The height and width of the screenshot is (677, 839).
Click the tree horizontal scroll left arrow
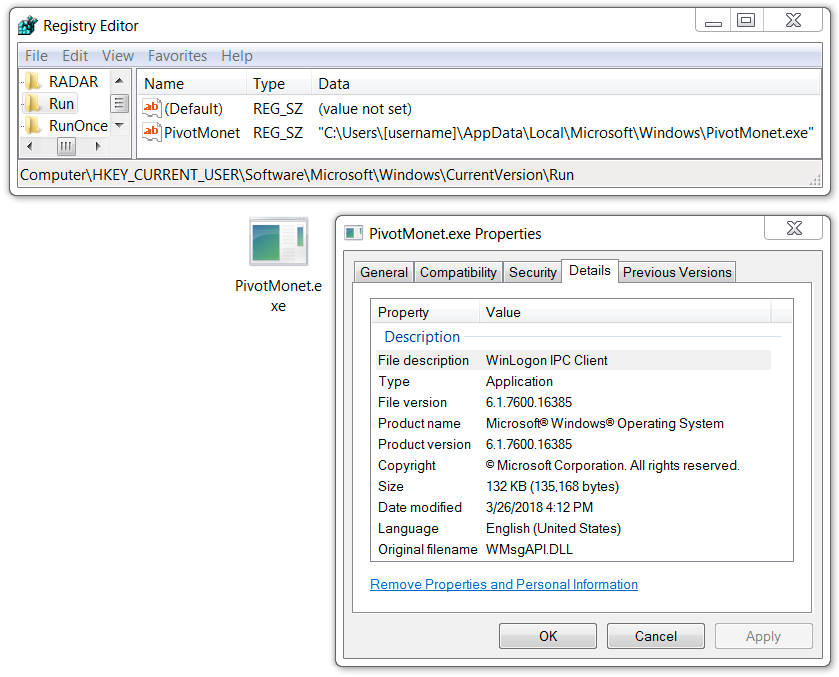click(30, 146)
